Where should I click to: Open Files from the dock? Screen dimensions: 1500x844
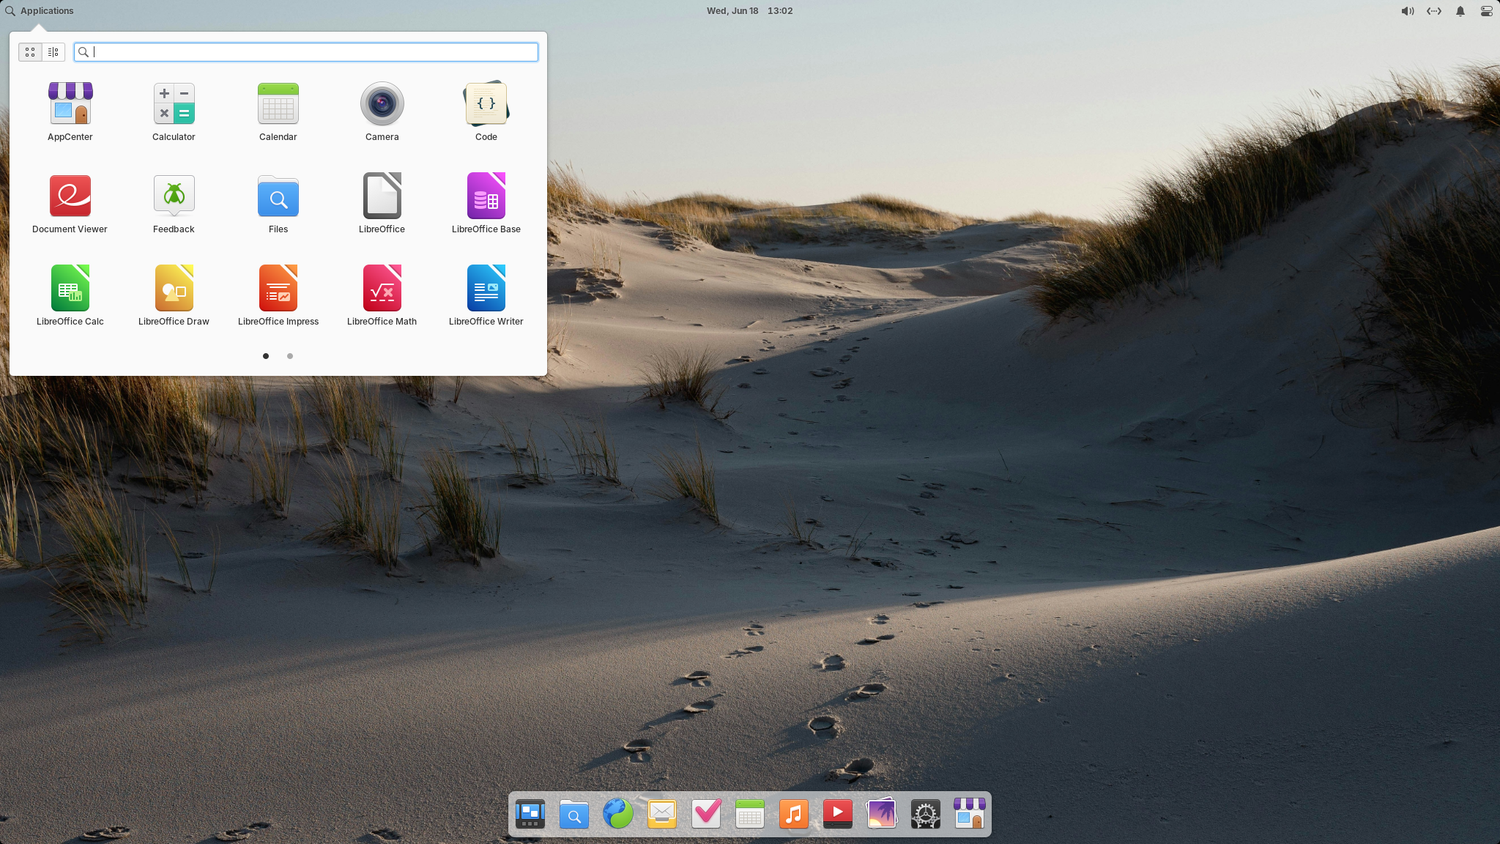pyautogui.click(x=574, y=814)
